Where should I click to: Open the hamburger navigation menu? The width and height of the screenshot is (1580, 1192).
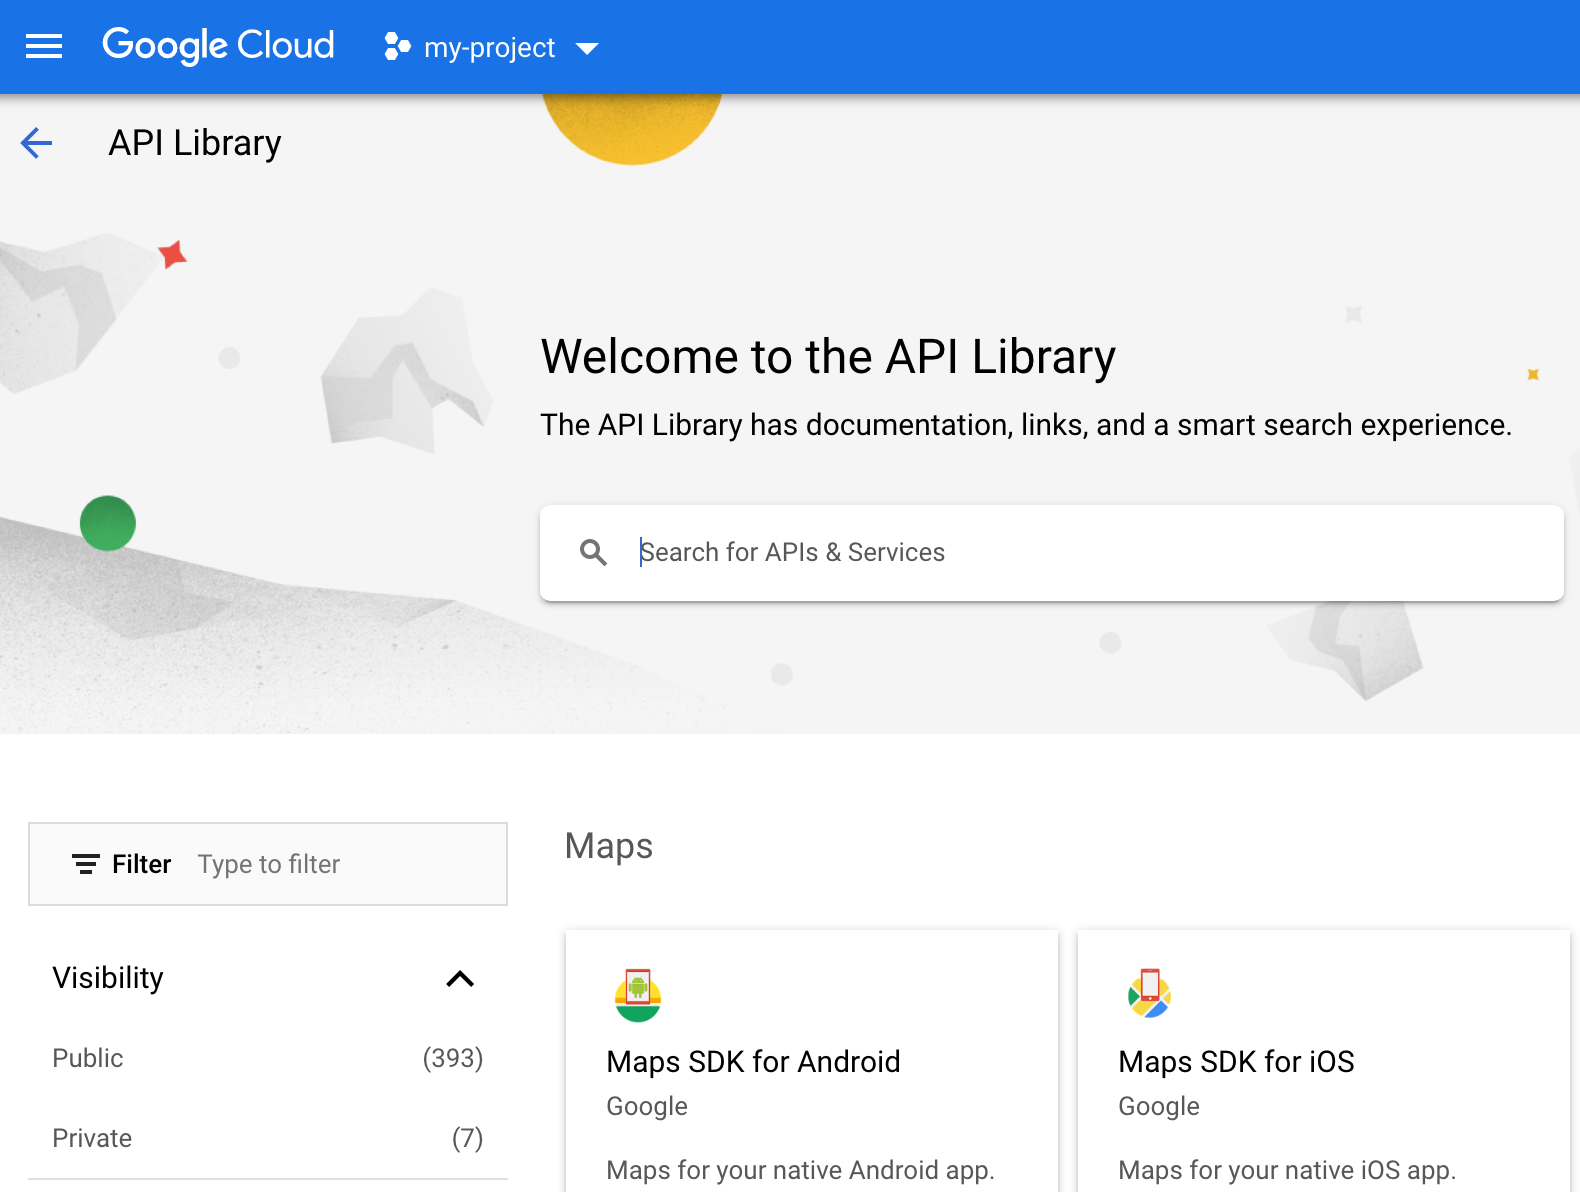tap(44, 47)
